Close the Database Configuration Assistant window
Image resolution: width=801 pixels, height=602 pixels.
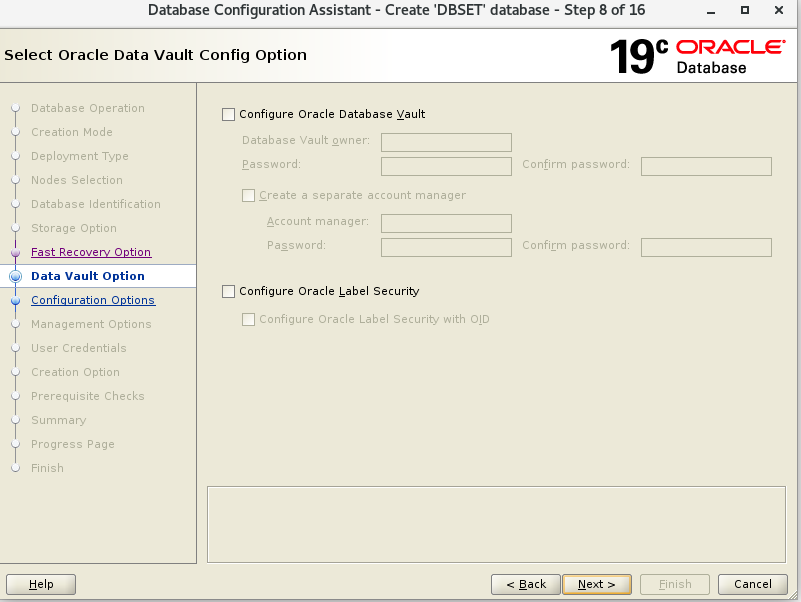[779, 10]
